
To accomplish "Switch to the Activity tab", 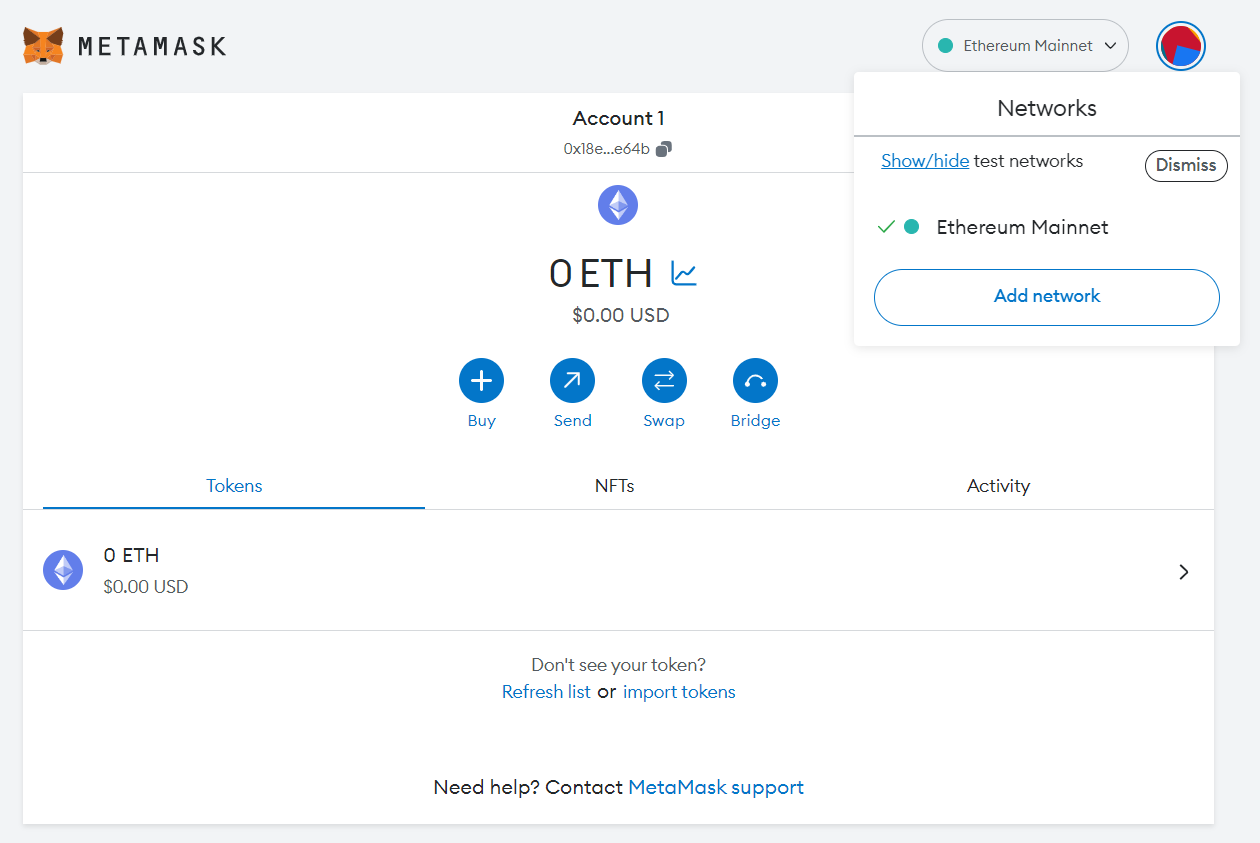I will (998, 486).
